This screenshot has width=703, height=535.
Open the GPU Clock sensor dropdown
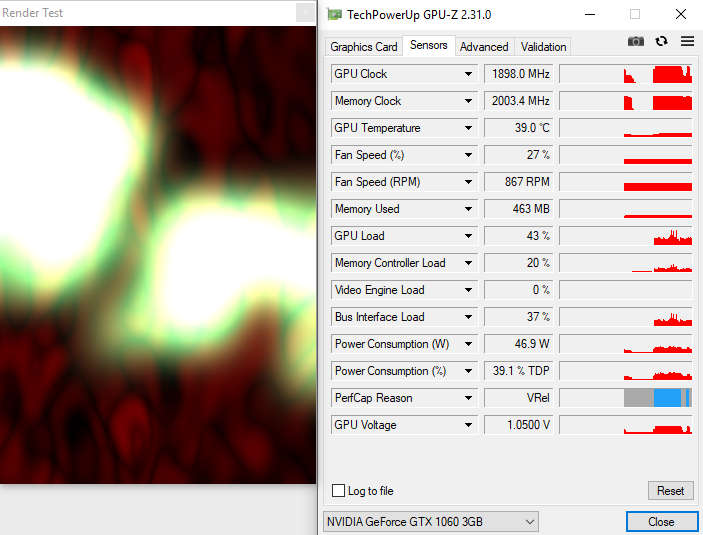click(x=468, y=74)
